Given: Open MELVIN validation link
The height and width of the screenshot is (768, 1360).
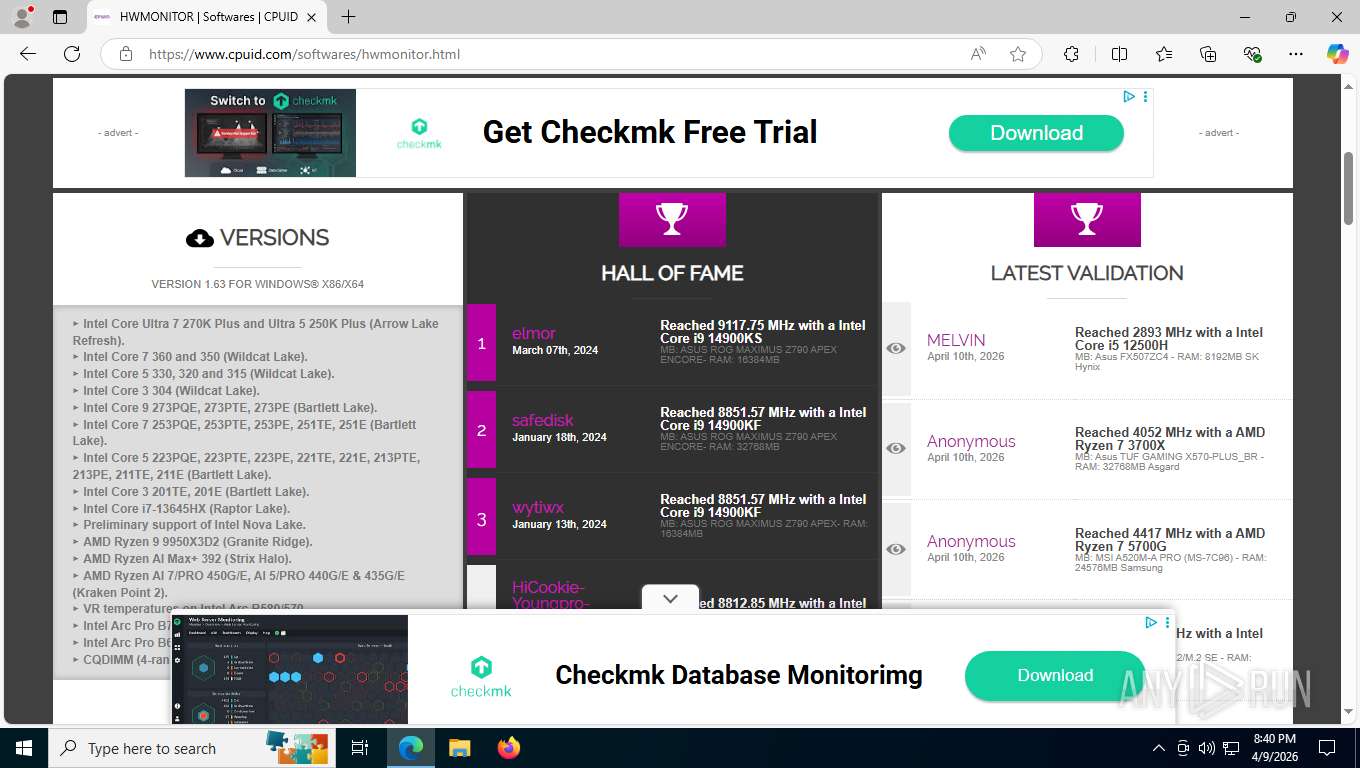Looking at the screenshot, I should click(956, 340).
